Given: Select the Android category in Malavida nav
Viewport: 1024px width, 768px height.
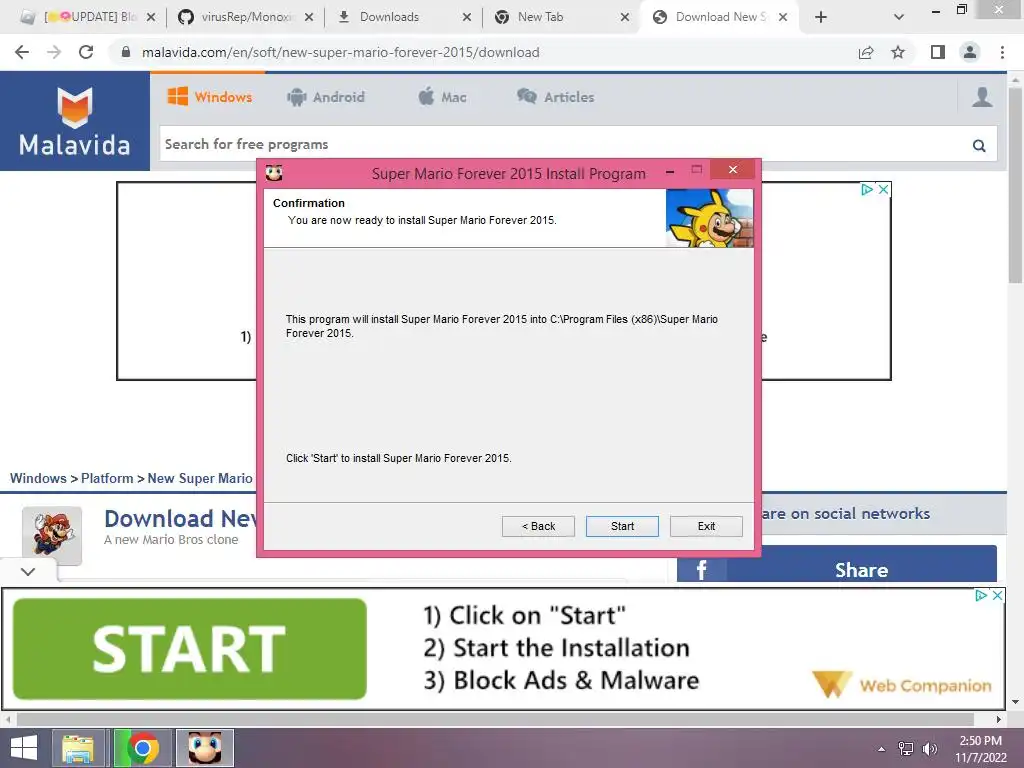Looking at the screenshot, I should coord(325,97).
